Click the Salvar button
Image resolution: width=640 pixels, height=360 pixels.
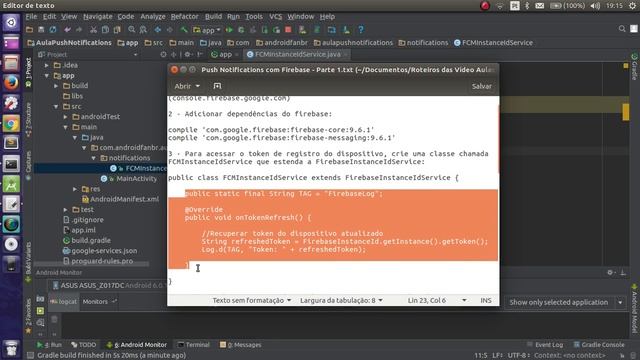pos(482,86)
